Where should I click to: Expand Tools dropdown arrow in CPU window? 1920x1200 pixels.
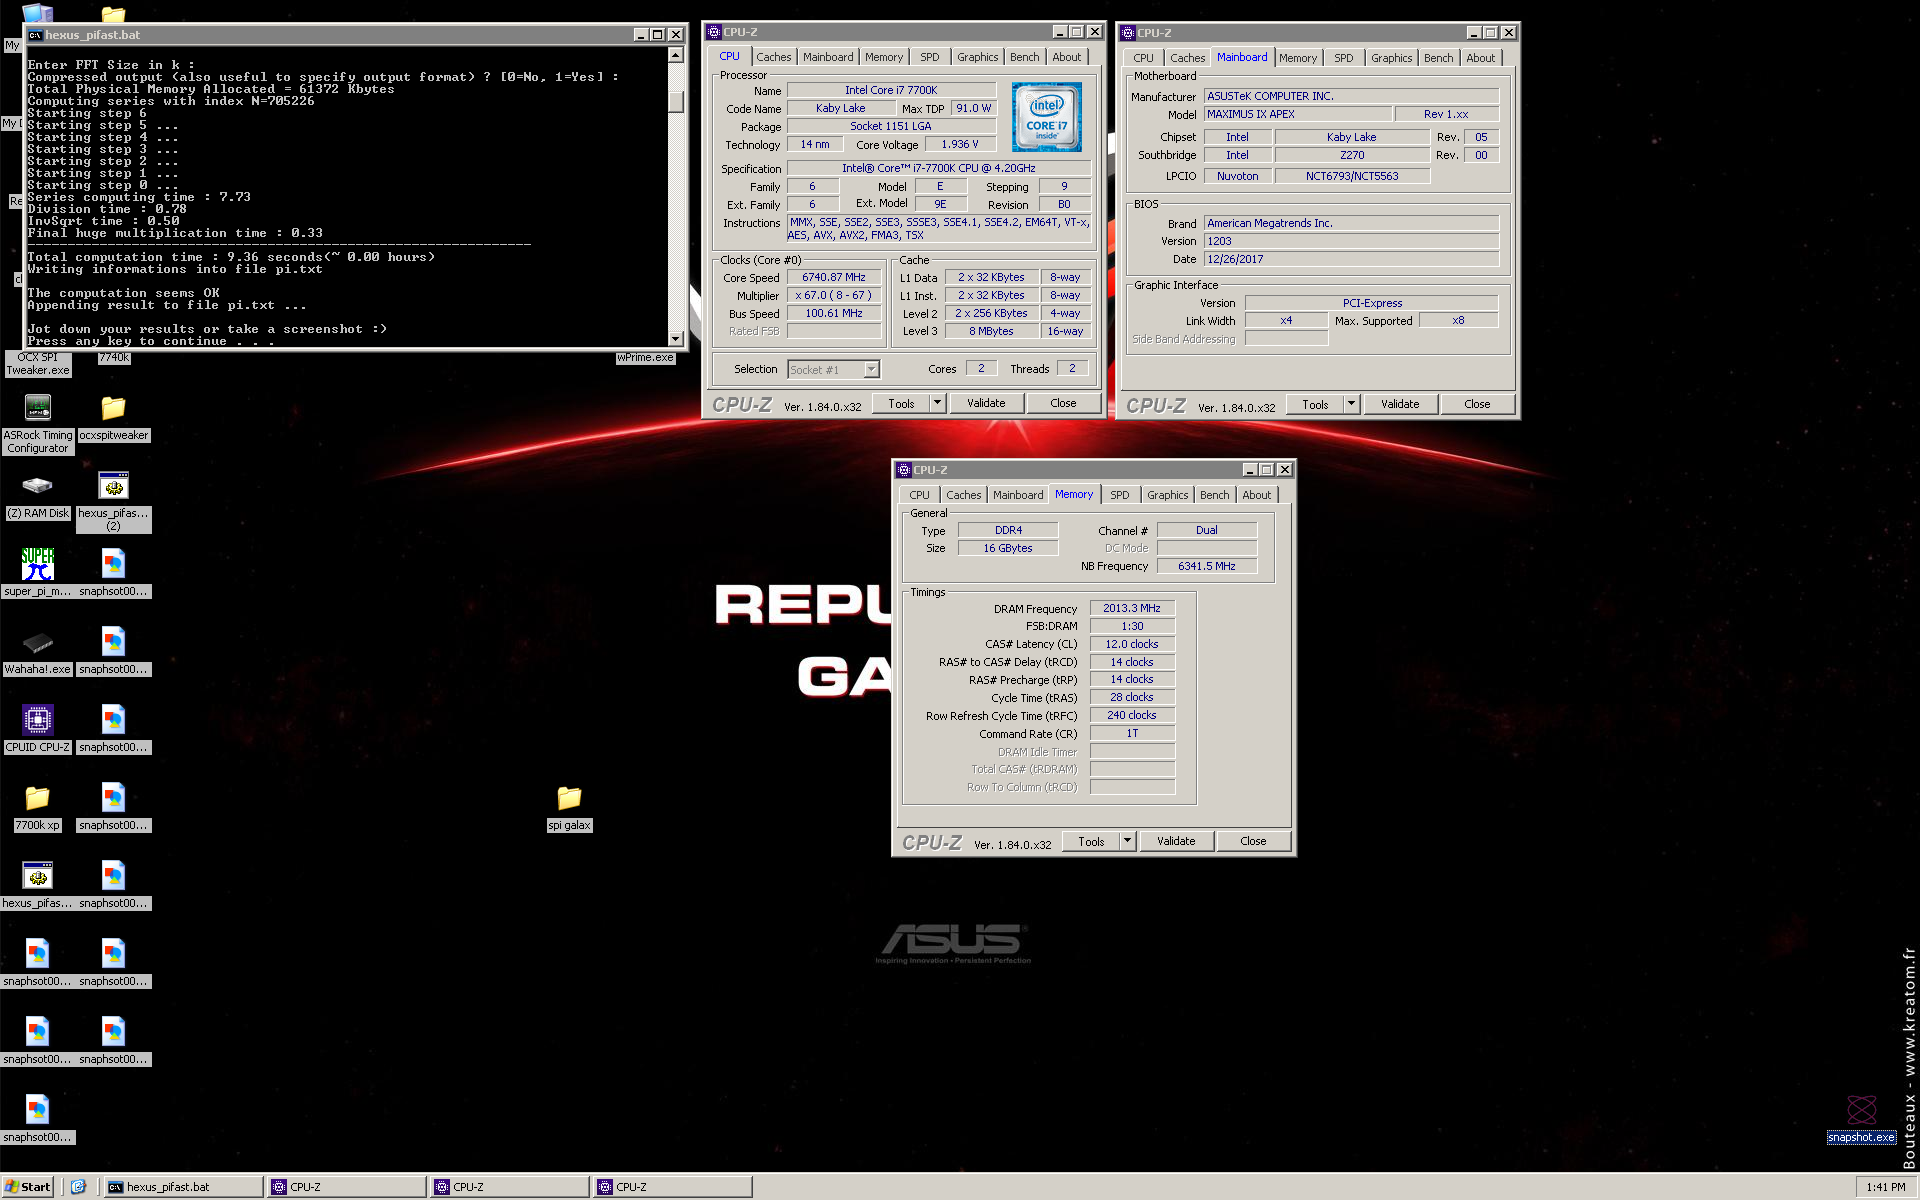coord(937,403)
